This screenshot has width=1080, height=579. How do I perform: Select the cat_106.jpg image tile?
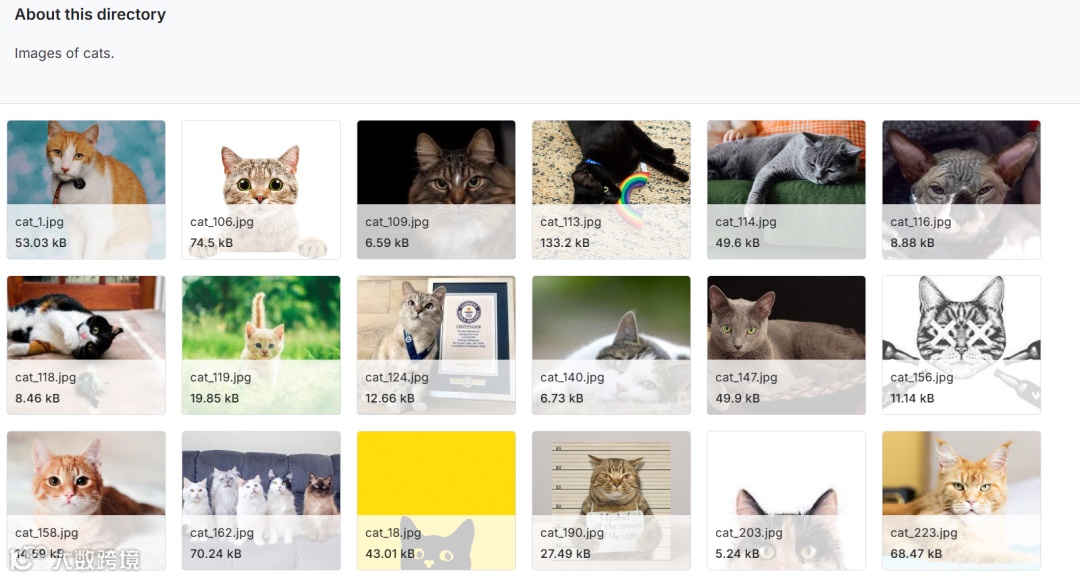point(261,190)
